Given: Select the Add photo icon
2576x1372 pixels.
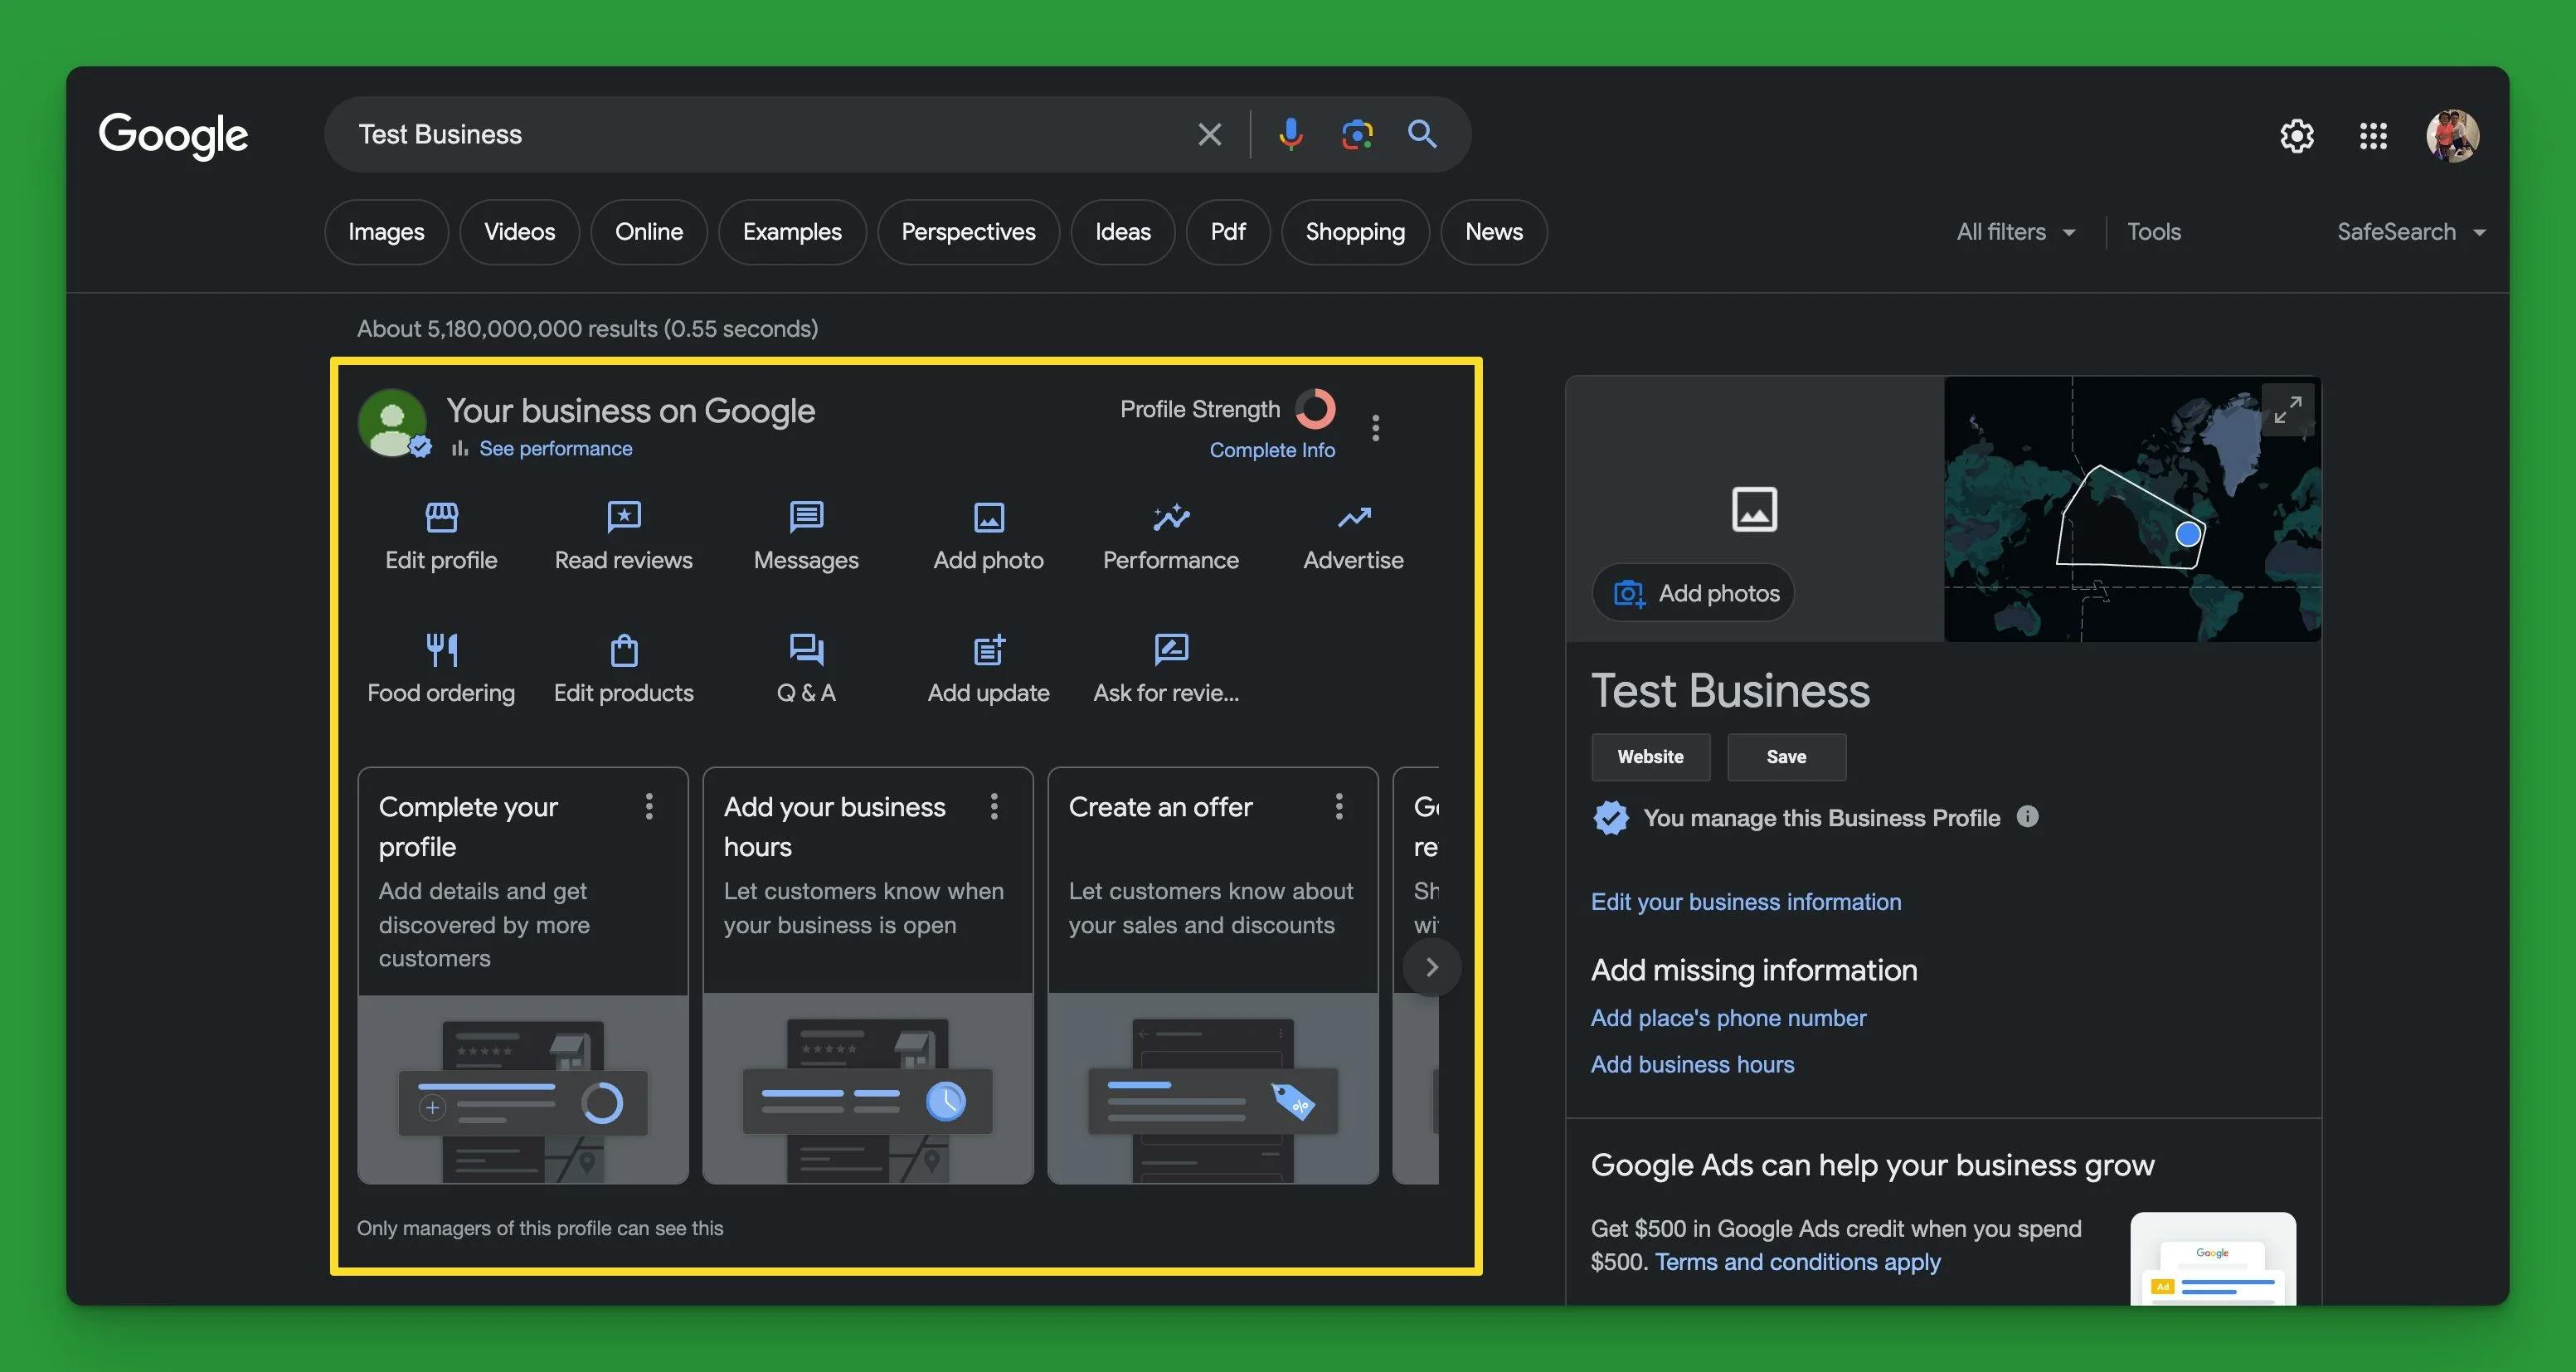Looking at the screenshot, I should pyautogui.click(x=988, y=516).
